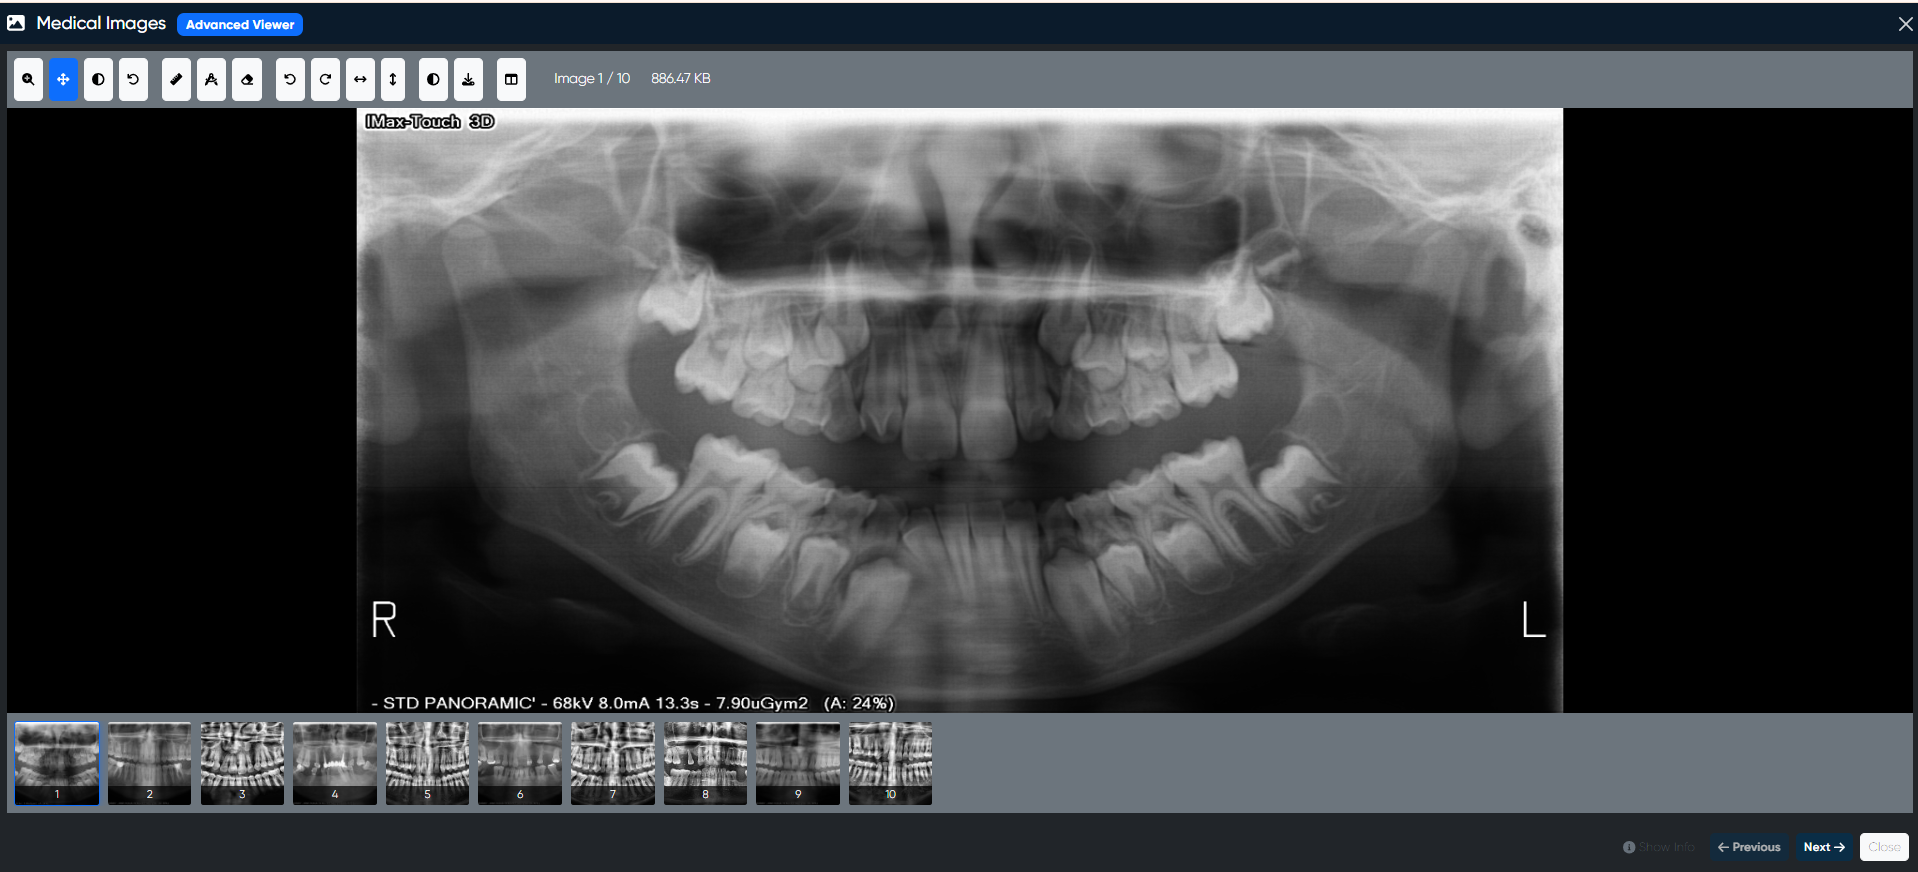The image size is (1918, 872).
Task: Go to the Previous image
Action: pos(1749,847)
